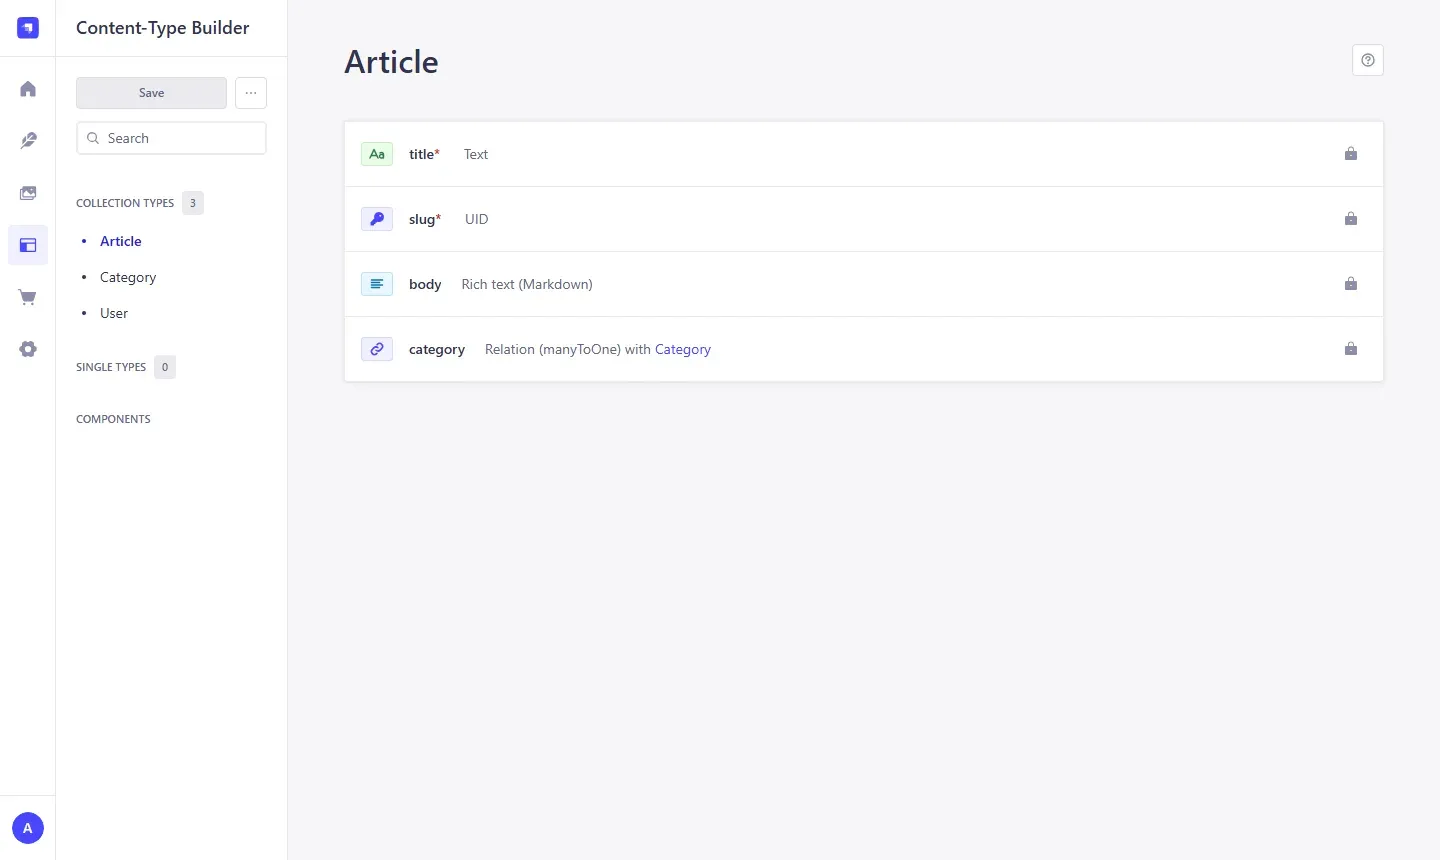Image resolution: width=1440 pixels, height=860 pixels.
Task: Click the collection types count badge '3'
Action: point(193,203)
